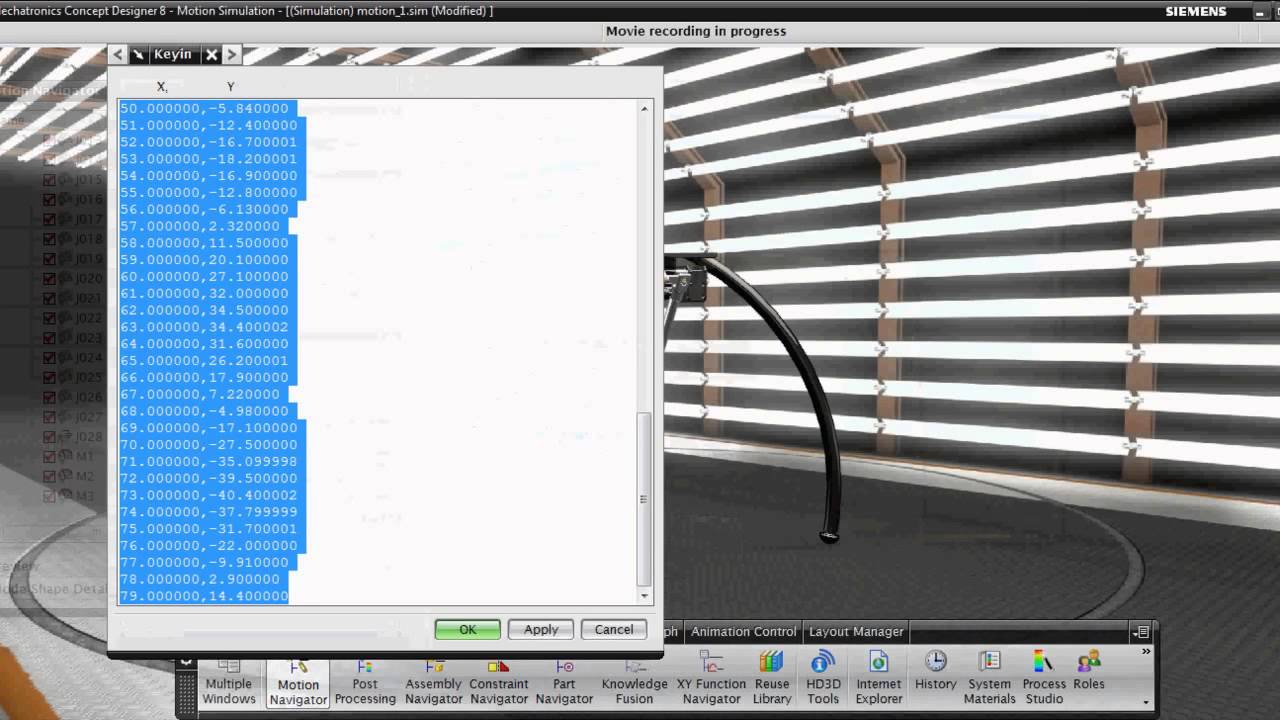Screen dimensions: 1280x720
Task: Click the row "78.000000,2.900000"
Action: click(x=200, y=579)
